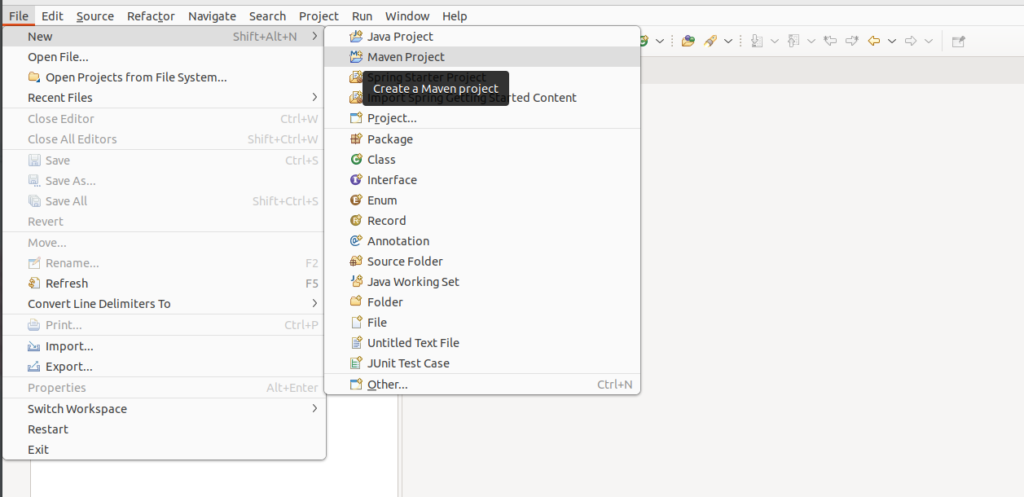
Task: Open the Help menu
Action: coord(455,16)
